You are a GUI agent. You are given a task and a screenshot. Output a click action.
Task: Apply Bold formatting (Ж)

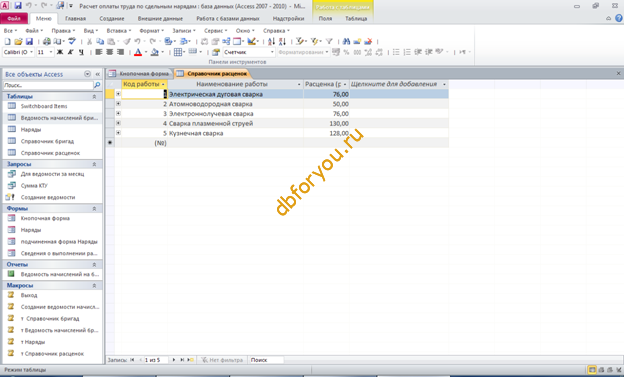coord(60,52)
